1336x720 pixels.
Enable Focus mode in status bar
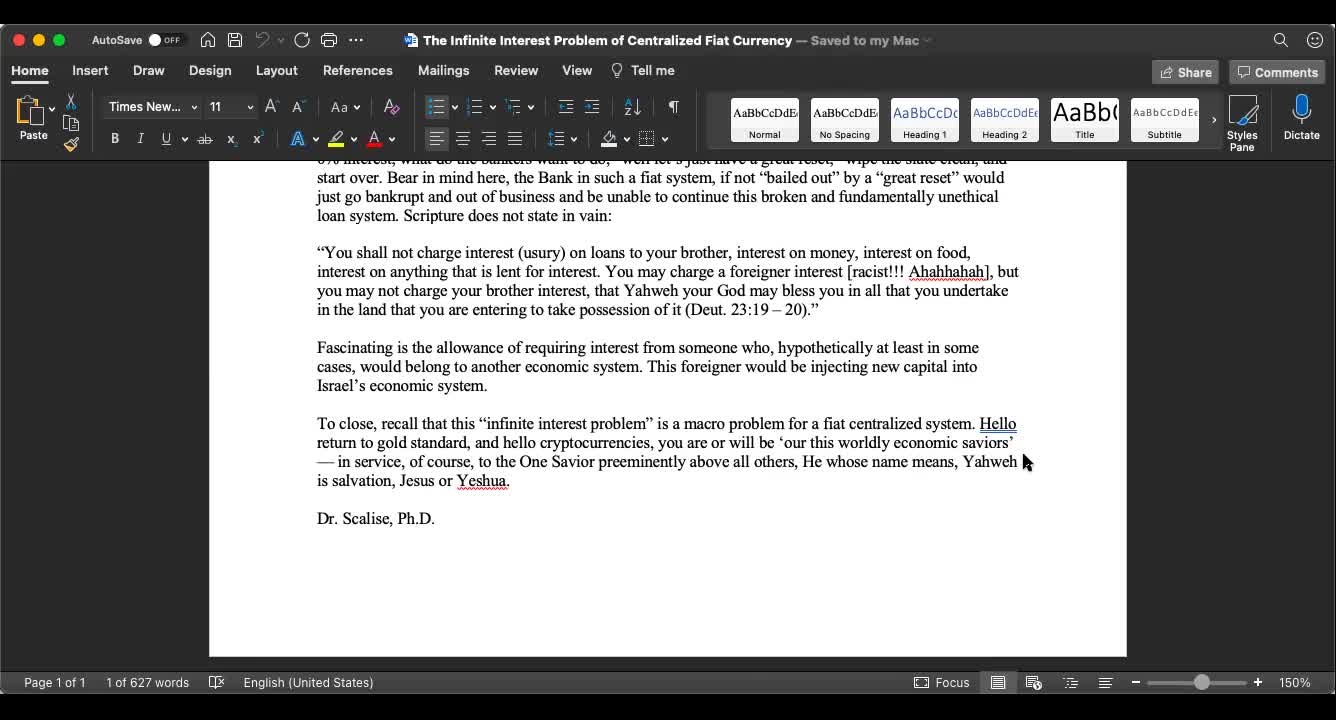point(942,682)
